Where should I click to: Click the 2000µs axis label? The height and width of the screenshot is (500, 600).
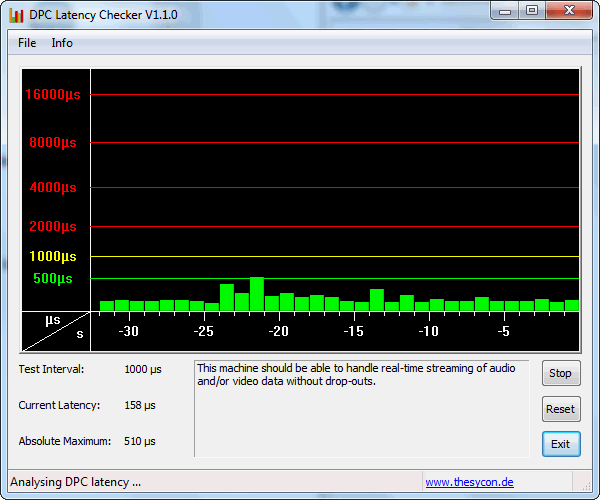click(53, 226)
